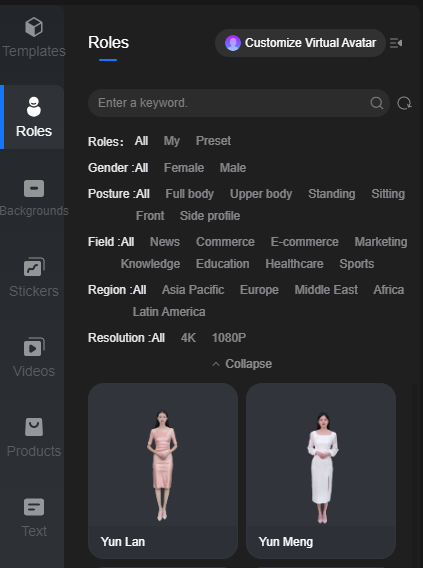
Task: Select the Yun Meng avatar thumbnail
Action: (321, 471)
